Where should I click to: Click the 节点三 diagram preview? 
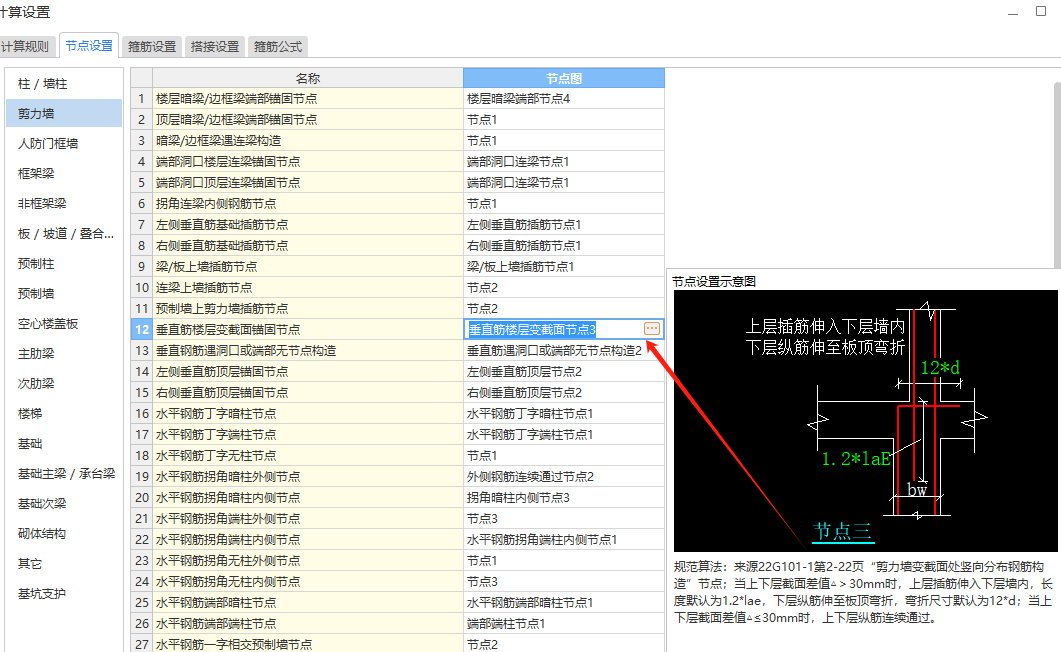tap(865, 421)
